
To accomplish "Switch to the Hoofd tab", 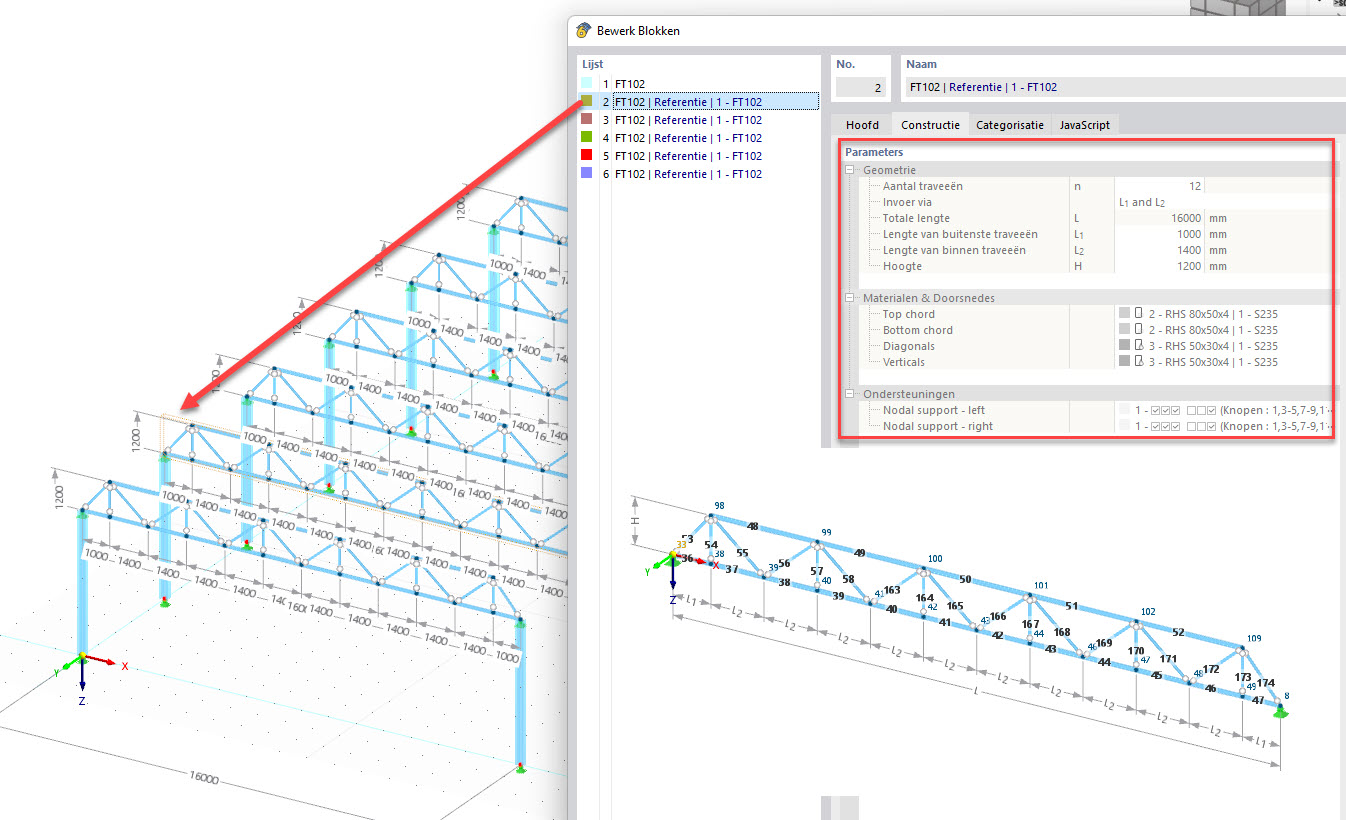I will [x=862, y=125].
